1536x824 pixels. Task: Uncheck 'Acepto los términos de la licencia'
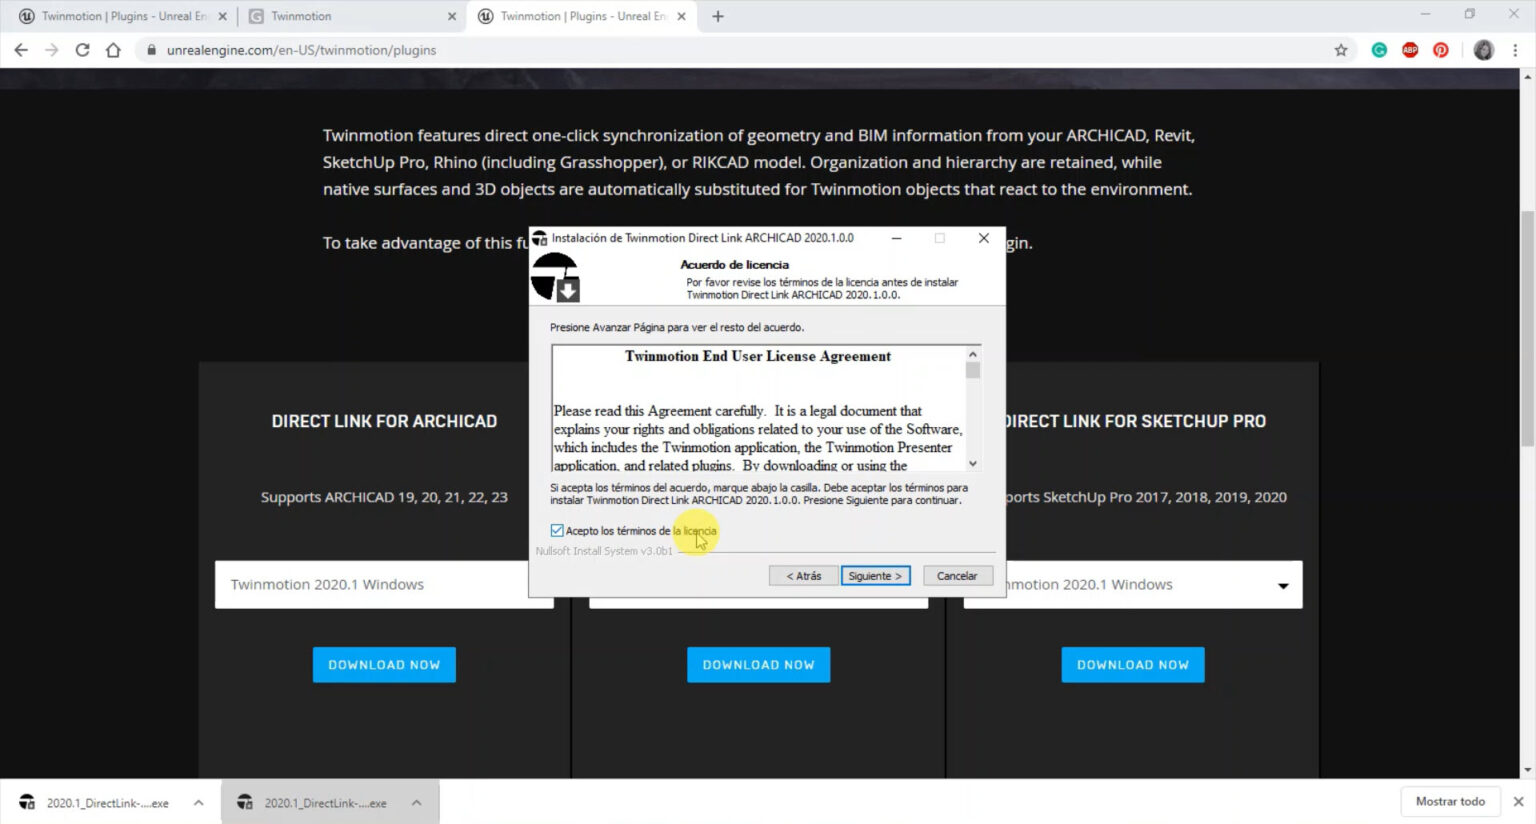click(x=557, y=531)
